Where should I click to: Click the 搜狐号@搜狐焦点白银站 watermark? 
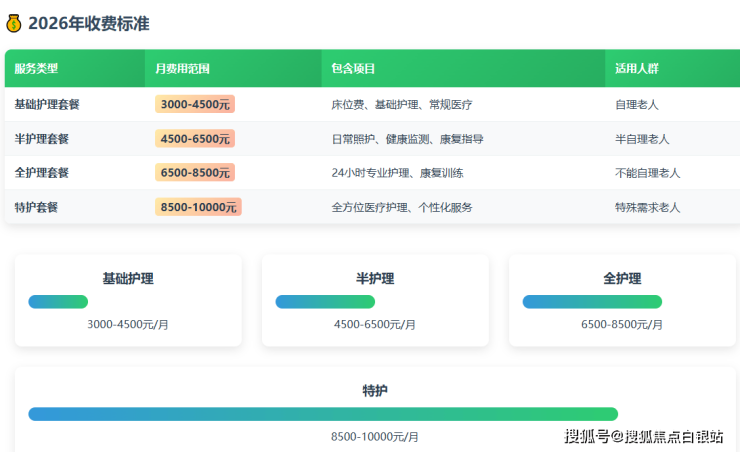coord(644,436)
